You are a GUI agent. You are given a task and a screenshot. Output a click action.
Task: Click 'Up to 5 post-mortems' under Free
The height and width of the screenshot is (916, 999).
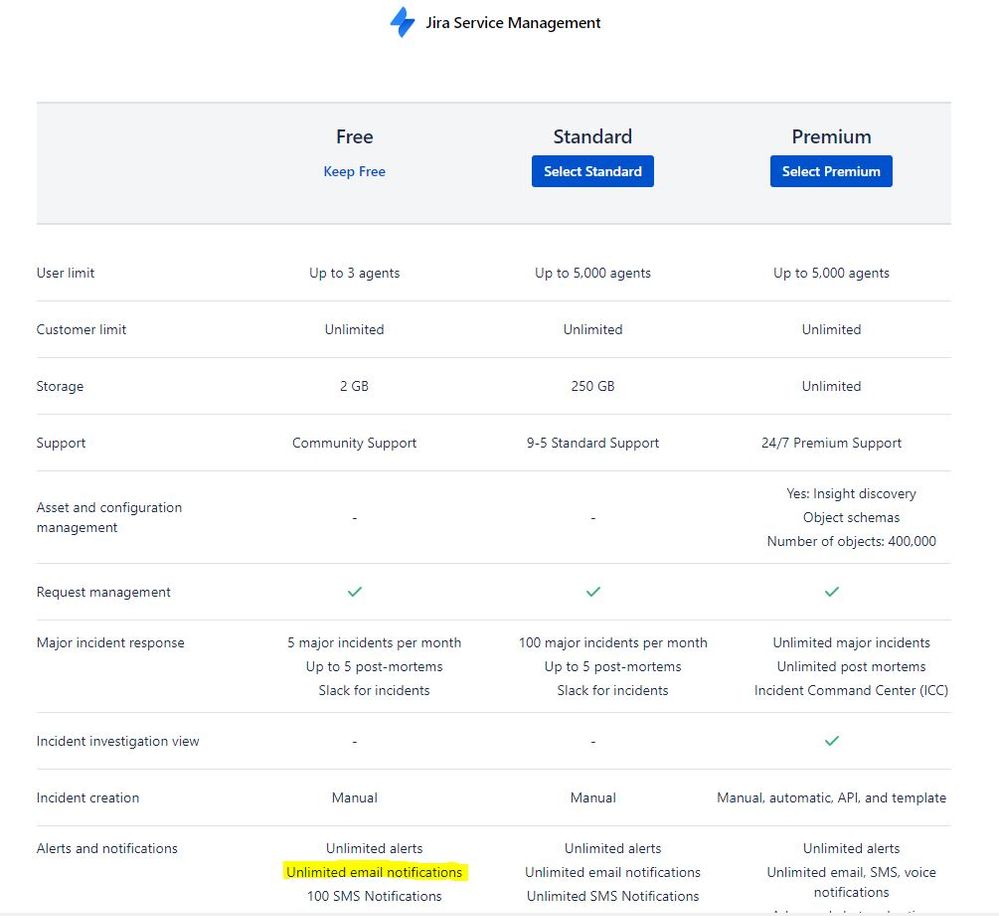pos(374,666)
